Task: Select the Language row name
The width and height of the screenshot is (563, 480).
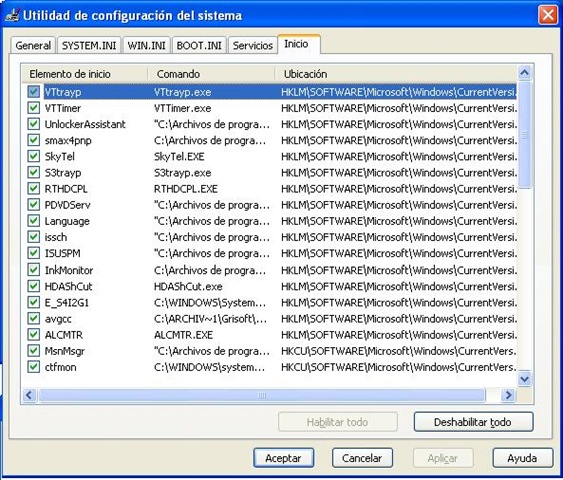Action: click(67, 221)
